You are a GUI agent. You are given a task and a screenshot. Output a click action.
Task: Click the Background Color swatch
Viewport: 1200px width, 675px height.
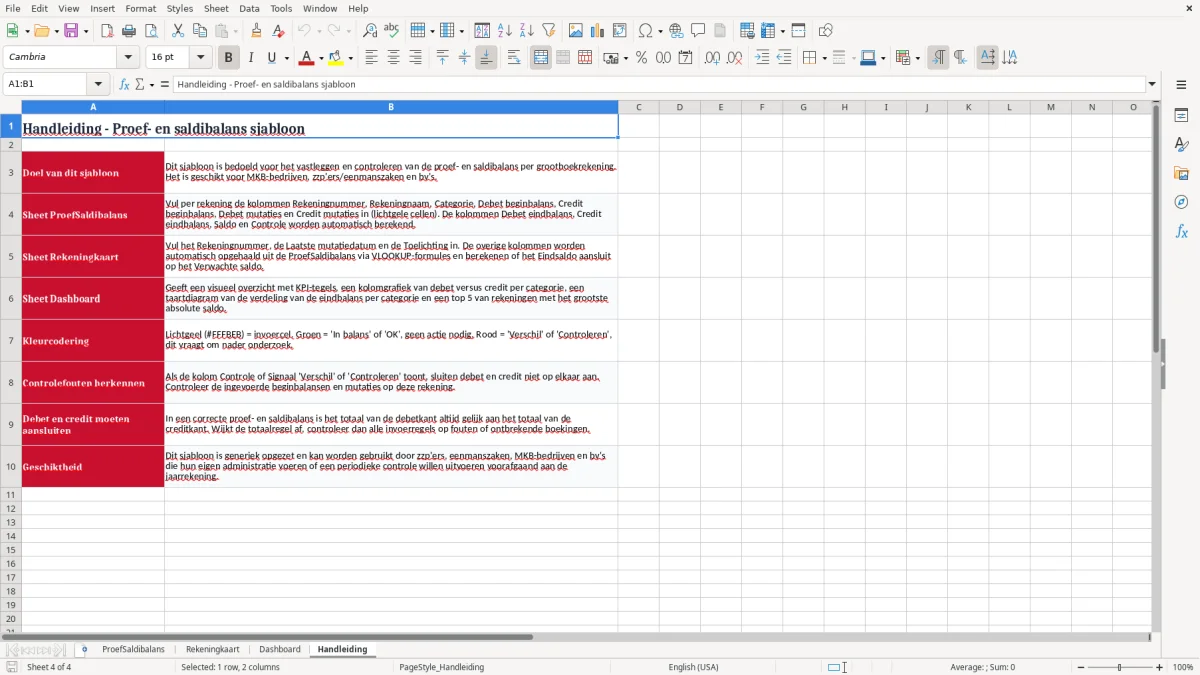point(336,58)
